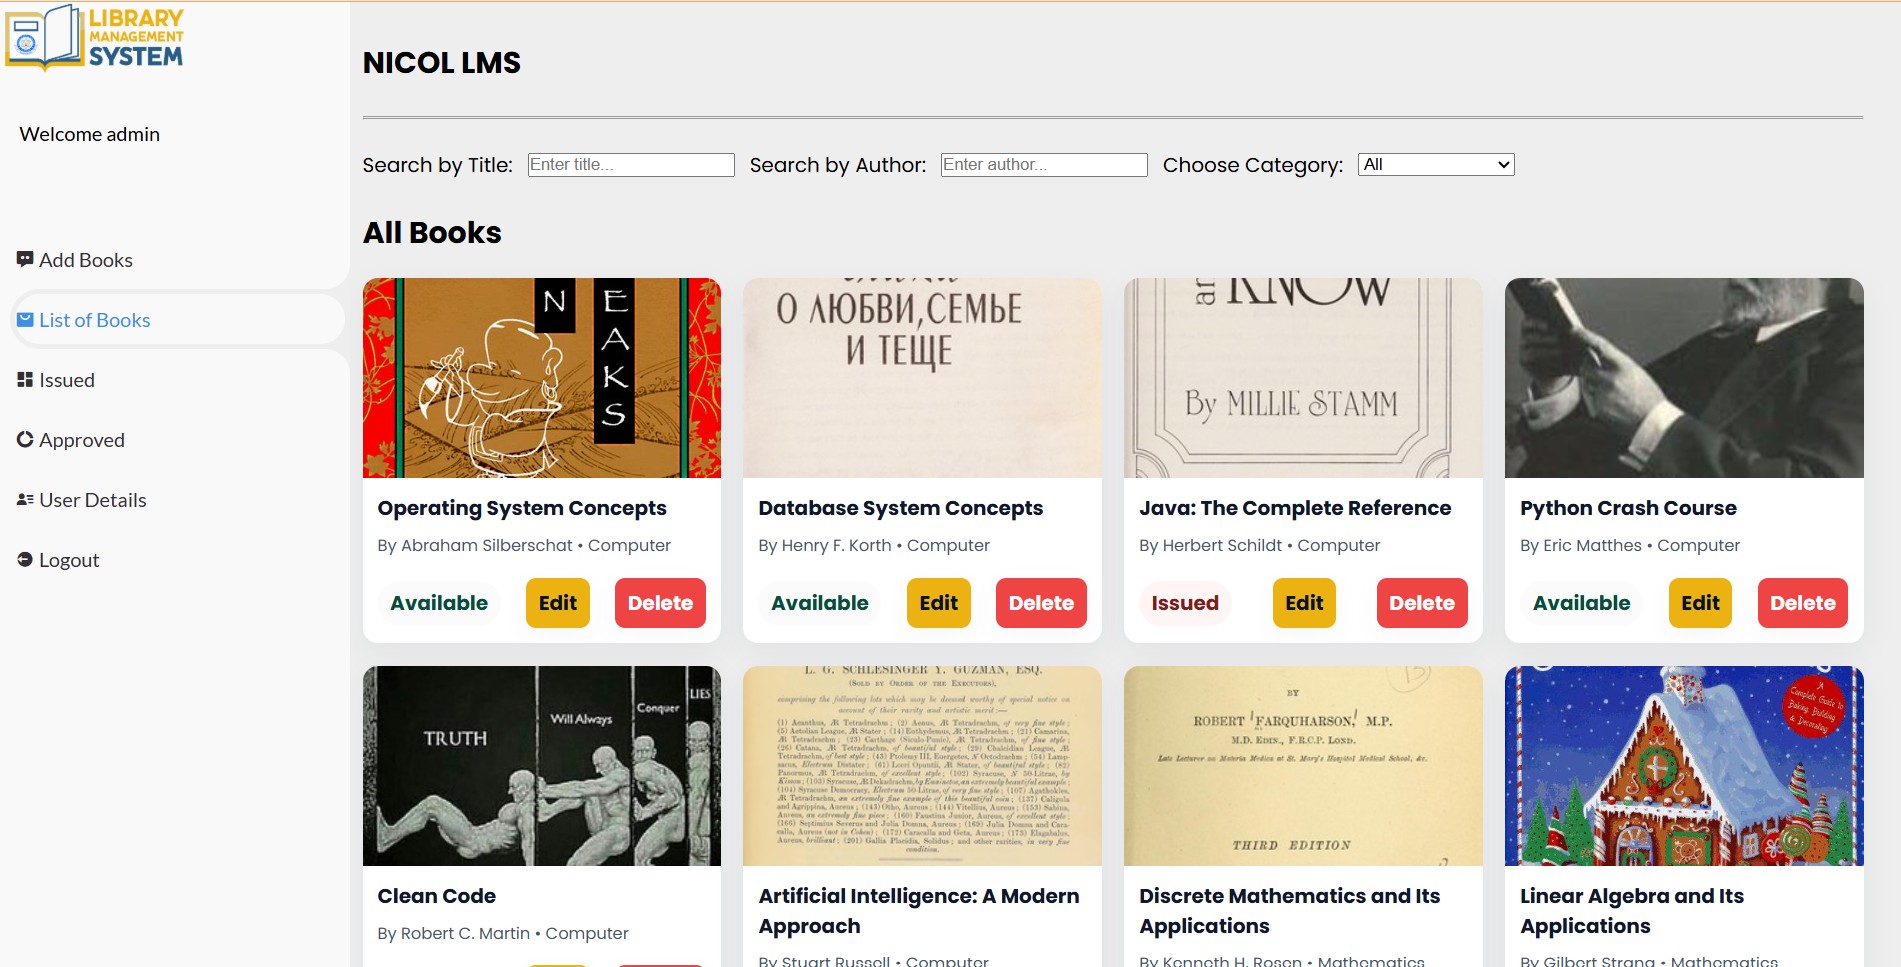Select the Issued sidebar menu item
The image size is (1901, 967).
pyautogui.click(x=66, y=379)
